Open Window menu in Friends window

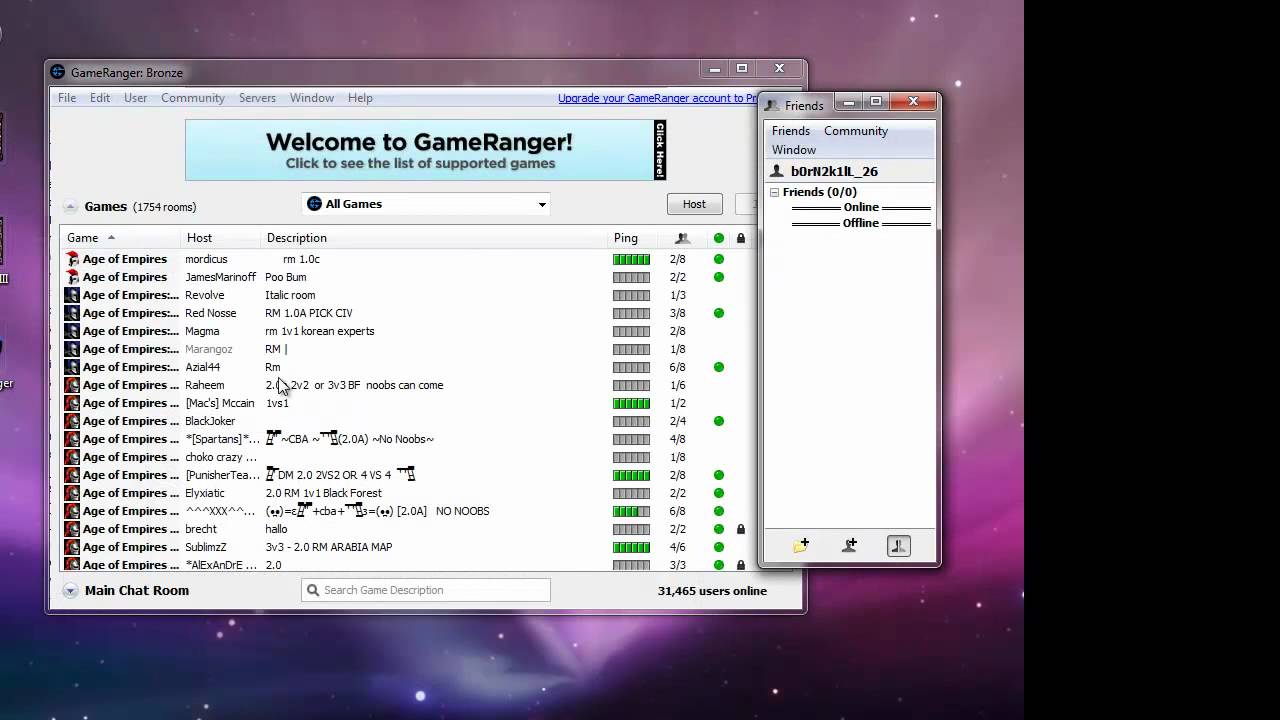pyautogui.click(x=794, y=150)
